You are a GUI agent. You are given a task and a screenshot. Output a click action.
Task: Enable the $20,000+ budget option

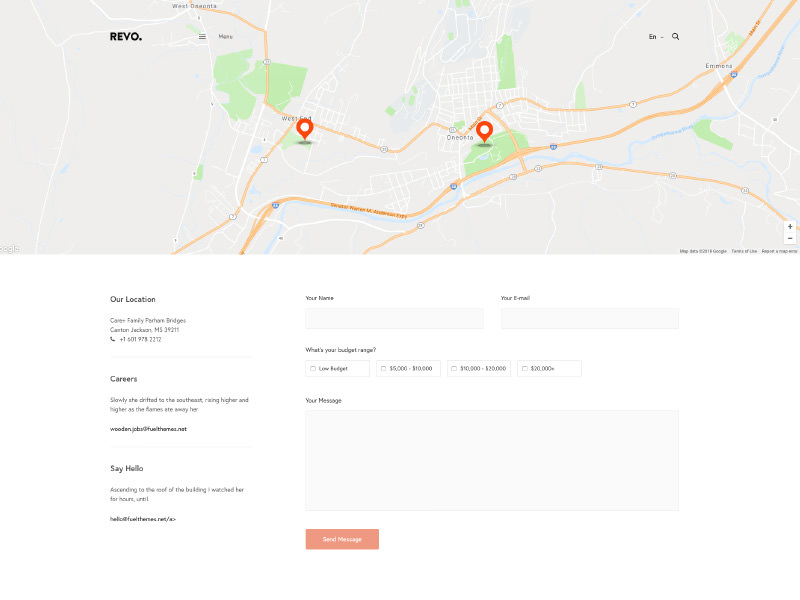[x=524, y=369]
